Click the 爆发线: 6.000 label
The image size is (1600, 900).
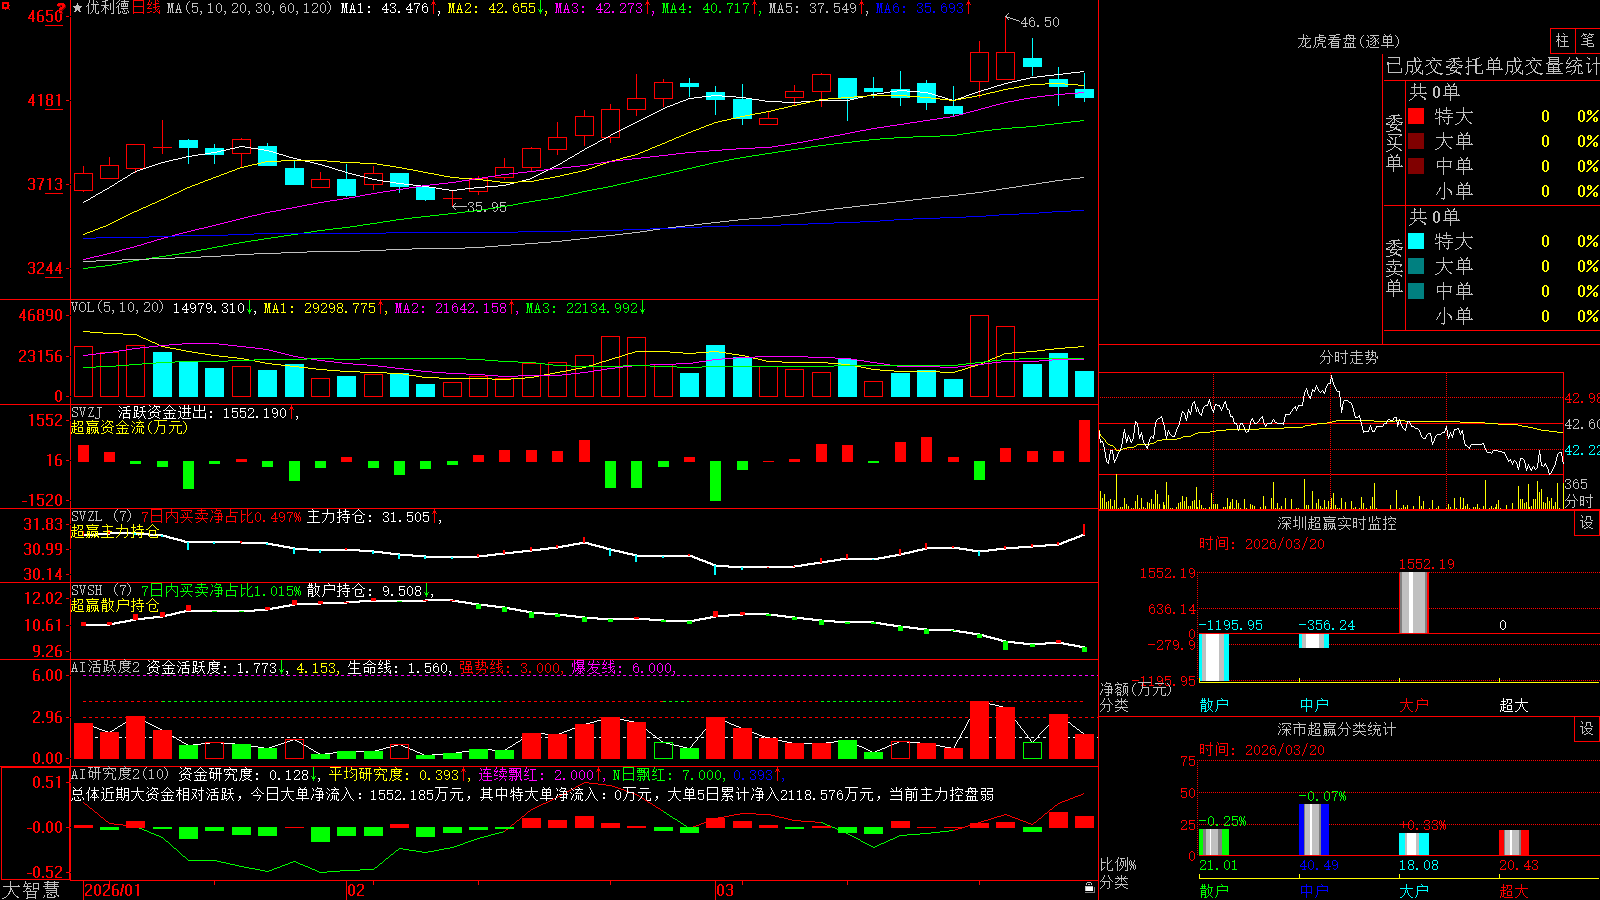click(622, 668)
